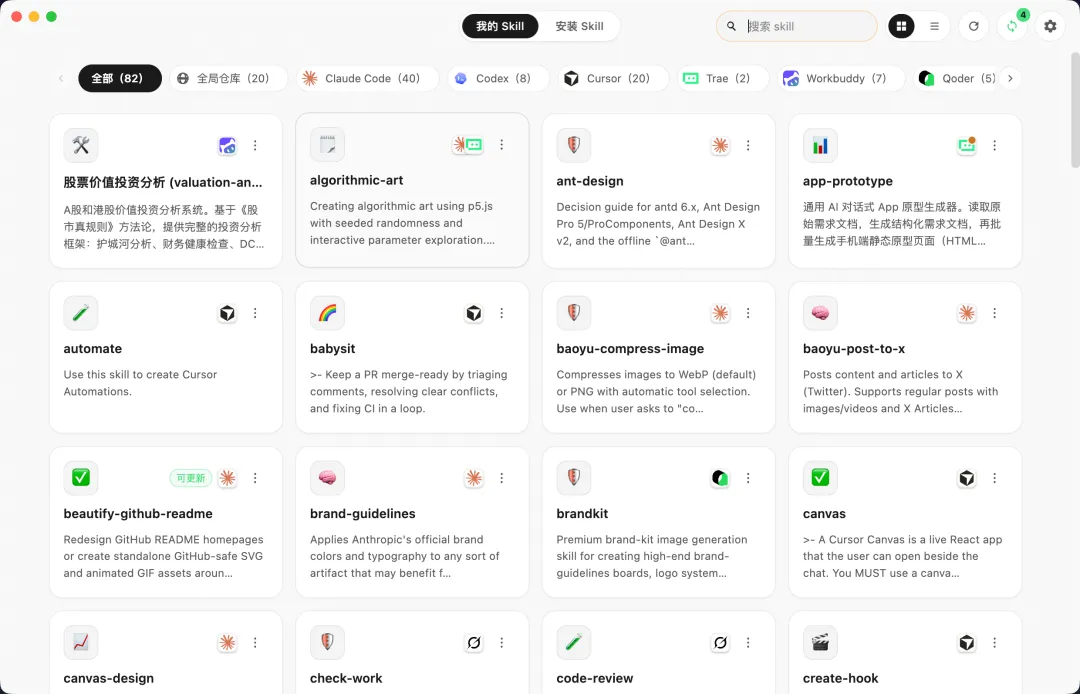Click Claude icon on brand-guidelines card
Viewport: 1080px width, 694px height.
[x=474, y=478]
